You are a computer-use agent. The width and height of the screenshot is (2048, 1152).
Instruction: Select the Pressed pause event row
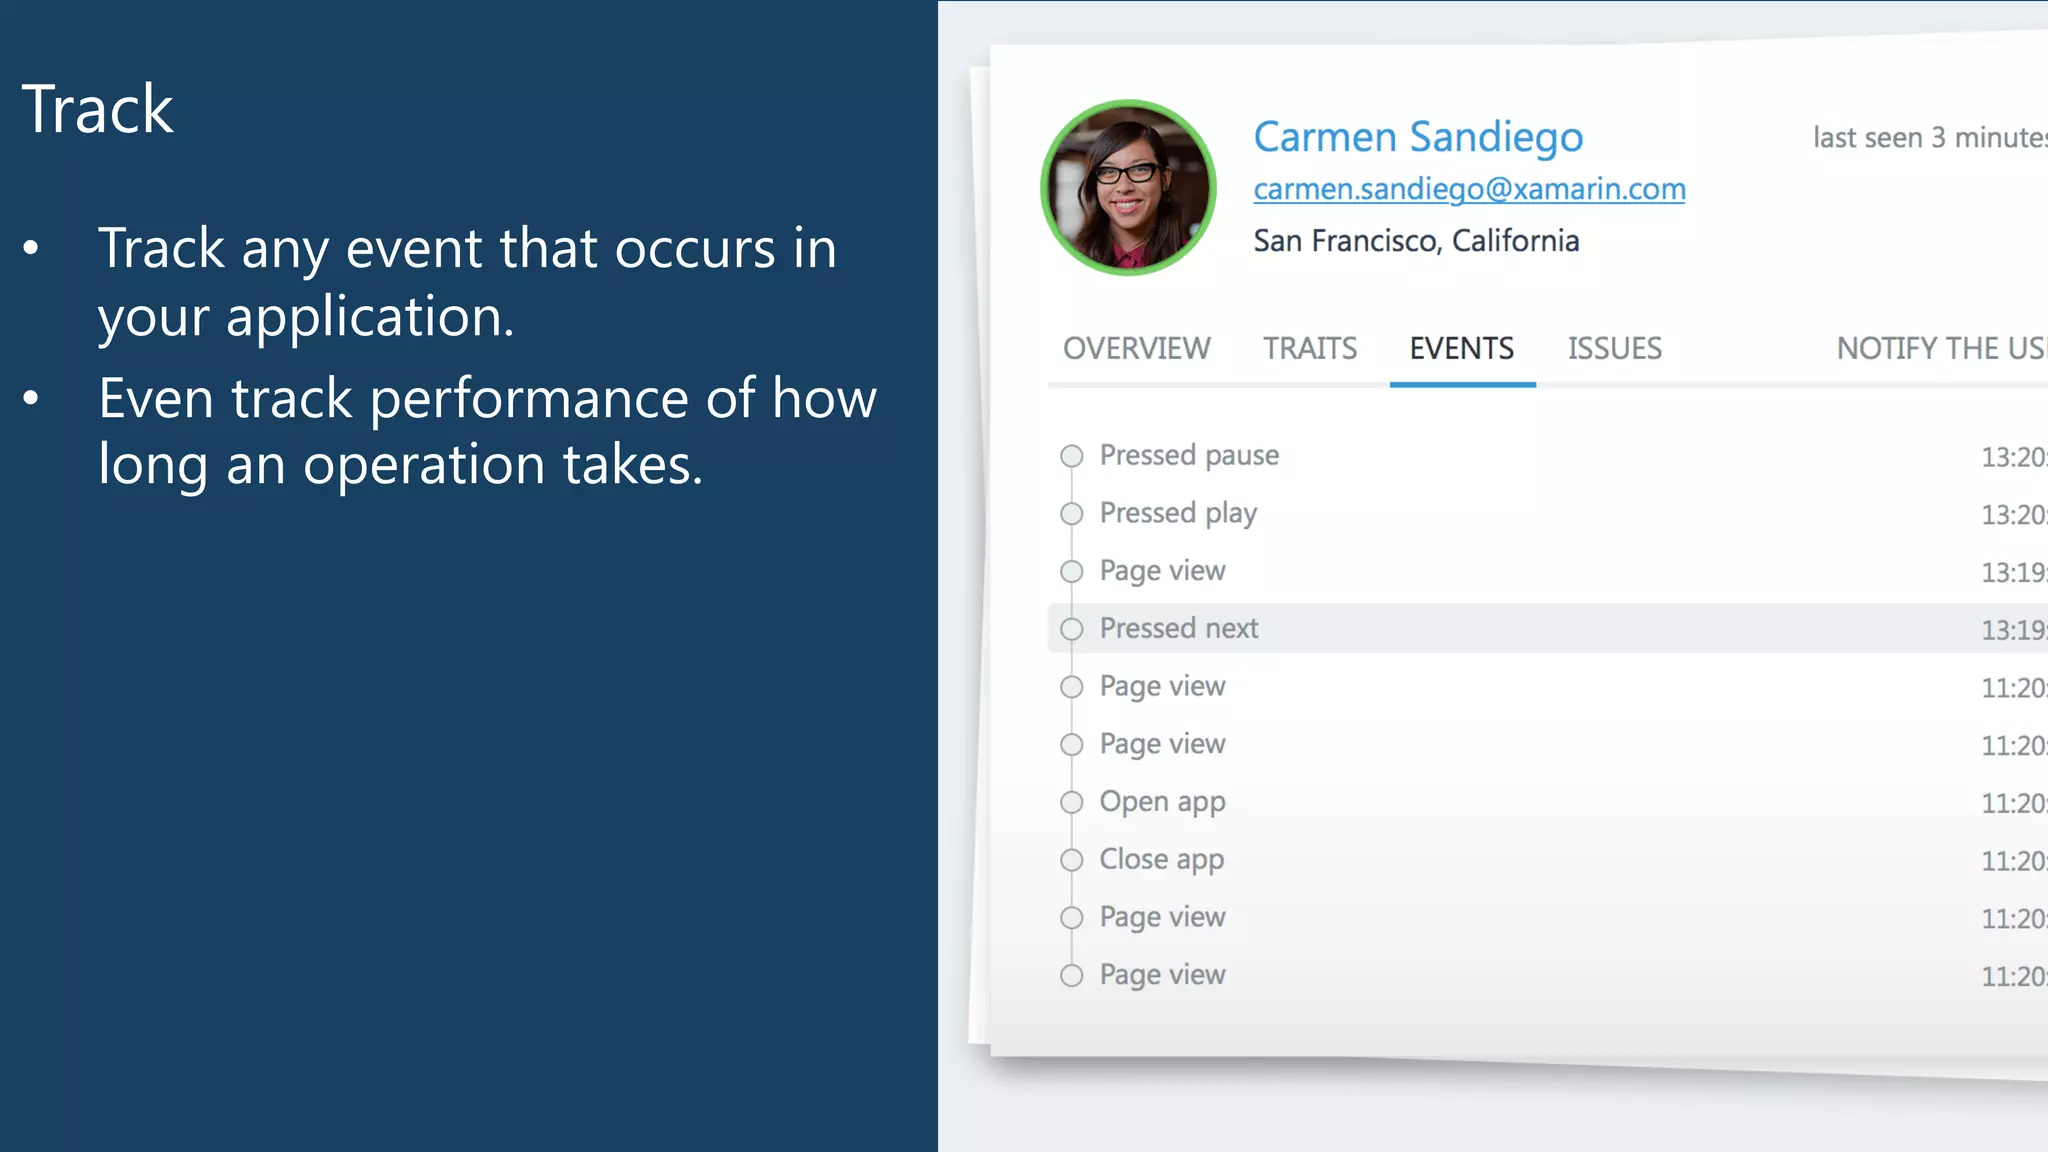tap(1548, 456)
